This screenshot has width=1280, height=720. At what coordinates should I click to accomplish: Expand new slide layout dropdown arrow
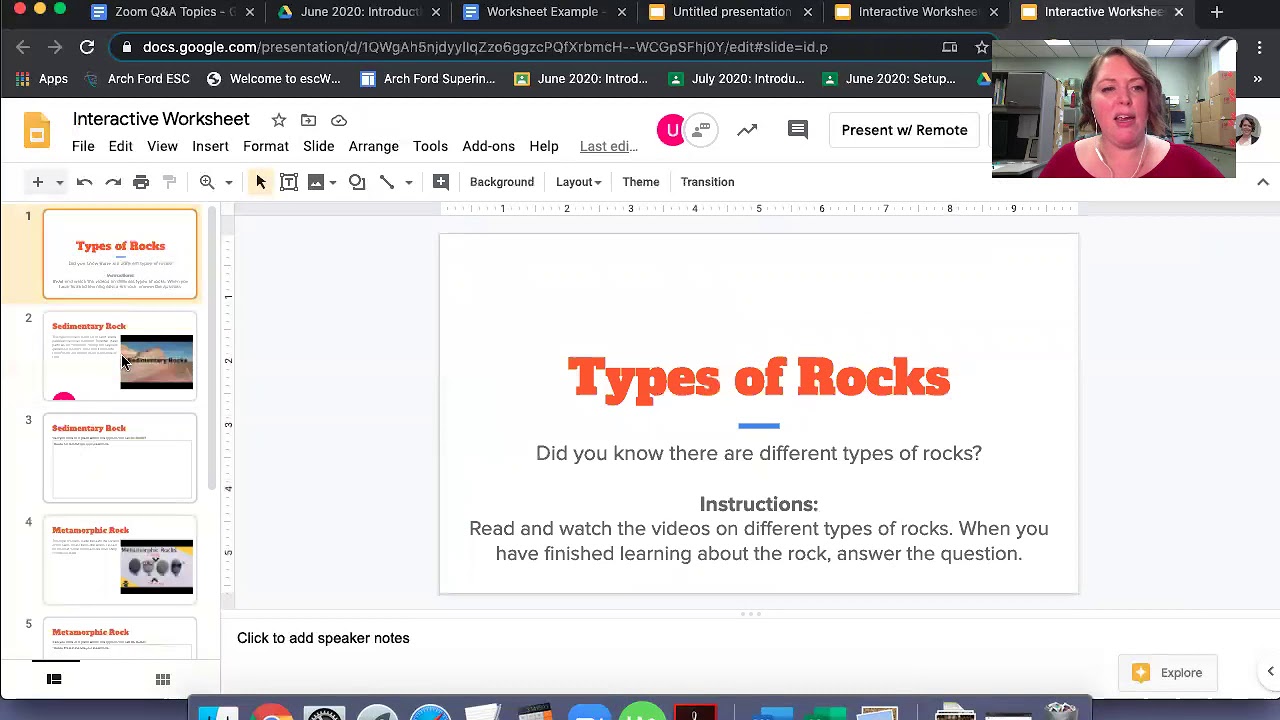pyautogui.click(x=59, y=182)
